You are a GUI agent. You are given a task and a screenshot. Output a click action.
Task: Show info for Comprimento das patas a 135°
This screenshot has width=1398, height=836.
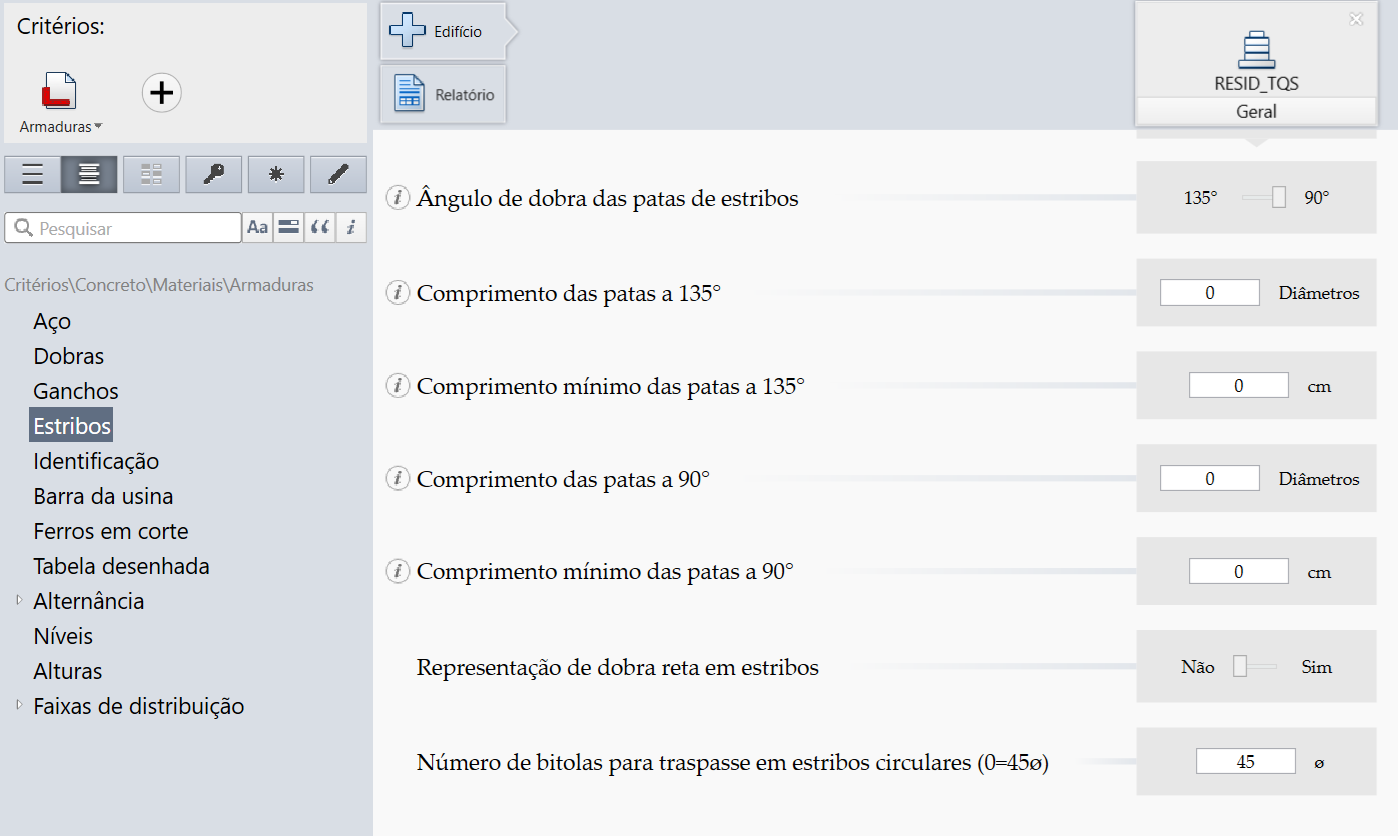click(398, 293)
